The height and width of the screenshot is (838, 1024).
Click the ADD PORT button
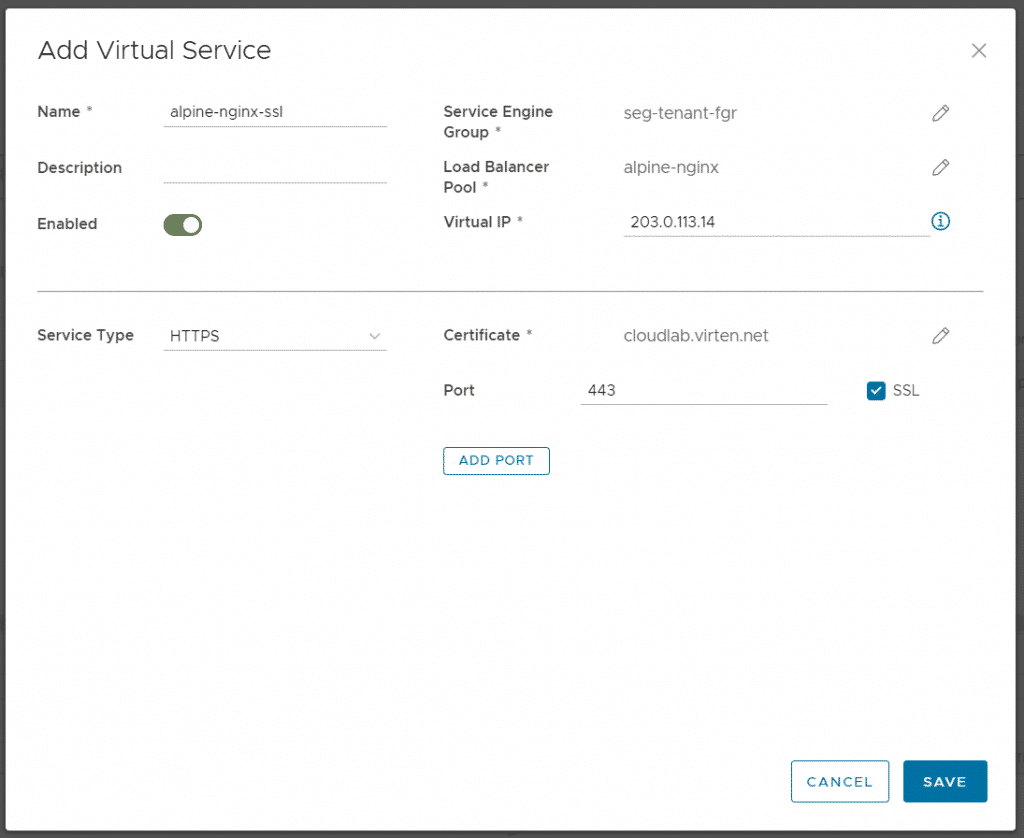(496, 460)
